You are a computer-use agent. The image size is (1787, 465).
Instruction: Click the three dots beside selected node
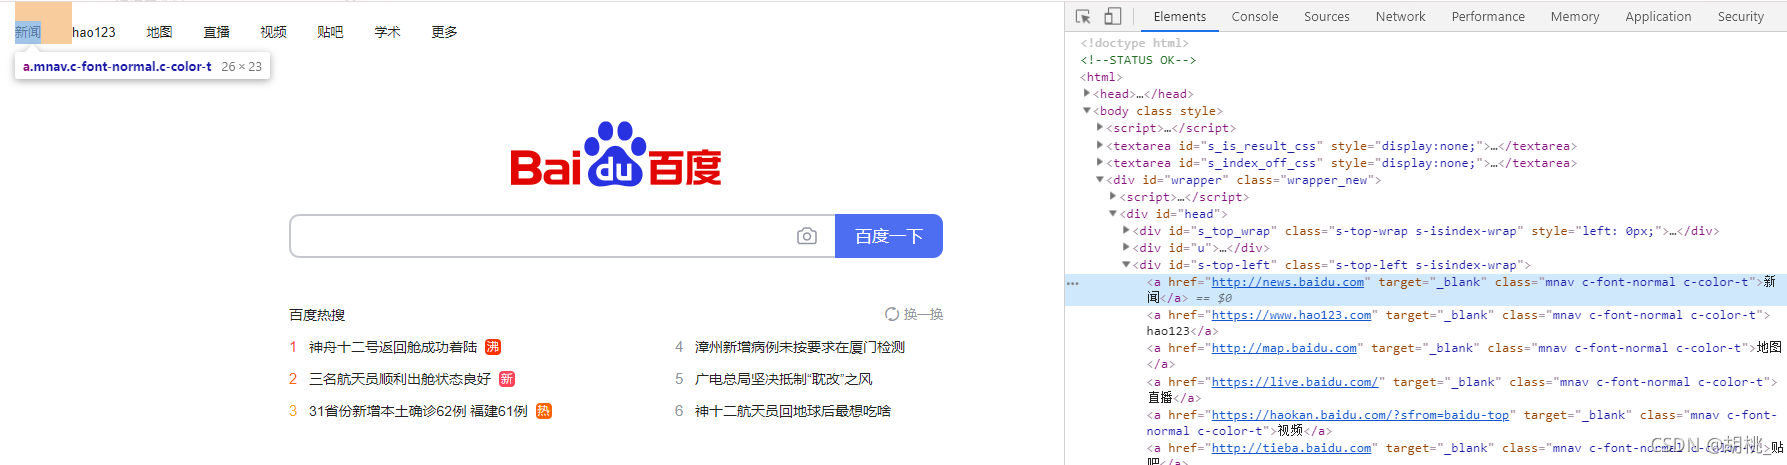tap(1073, 283)
